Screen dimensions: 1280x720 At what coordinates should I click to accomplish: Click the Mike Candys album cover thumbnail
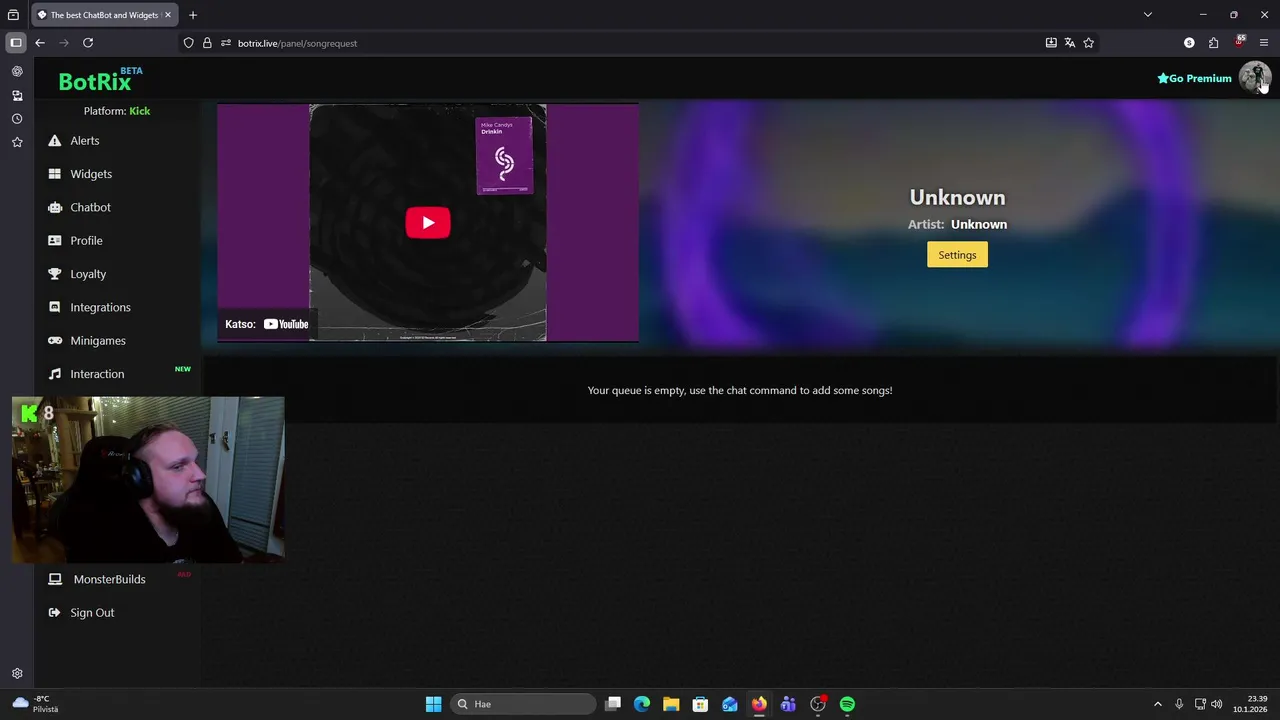pos(505,156)
